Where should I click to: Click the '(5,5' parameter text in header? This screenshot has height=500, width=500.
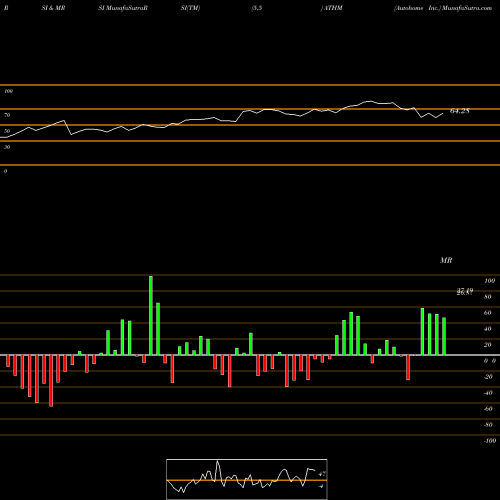point(257,8)
